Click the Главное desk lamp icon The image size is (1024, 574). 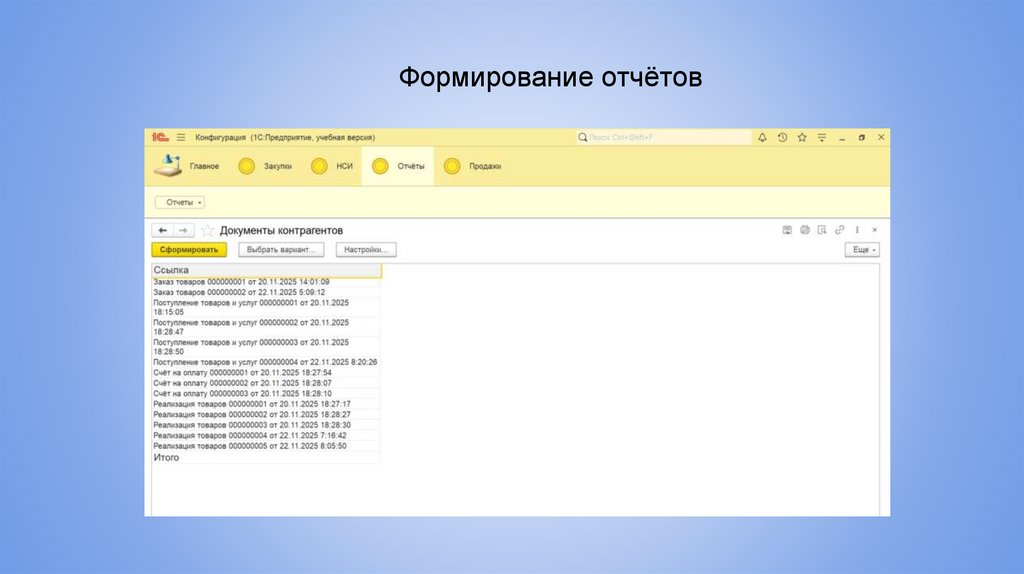(x=168, y=165)
